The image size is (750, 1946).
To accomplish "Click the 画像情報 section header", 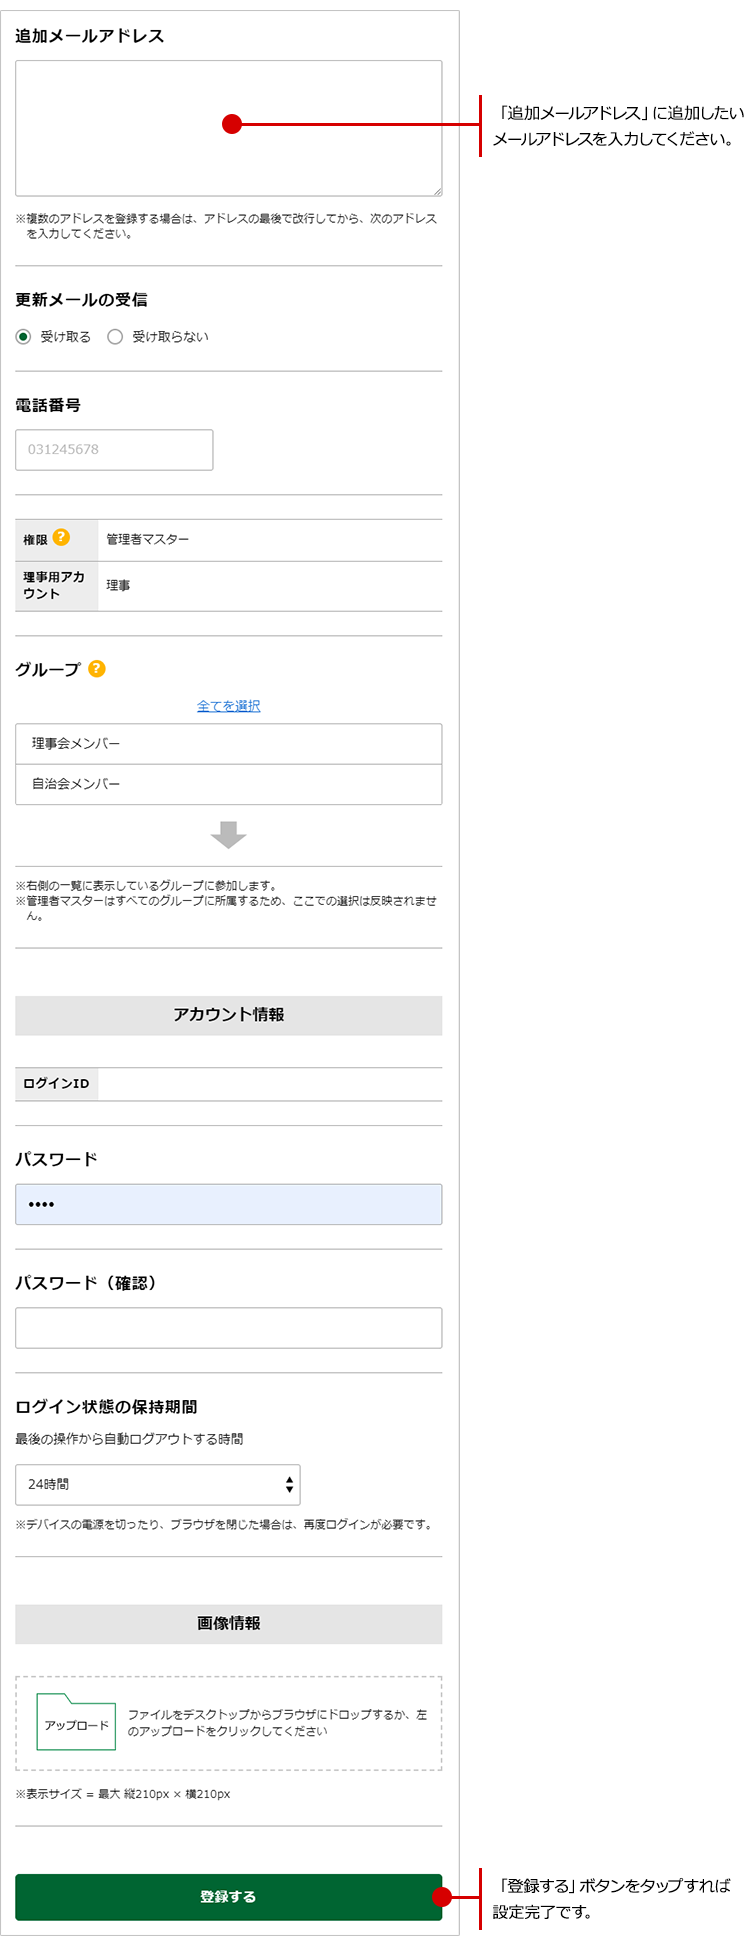I will [x=228, y=1624].
